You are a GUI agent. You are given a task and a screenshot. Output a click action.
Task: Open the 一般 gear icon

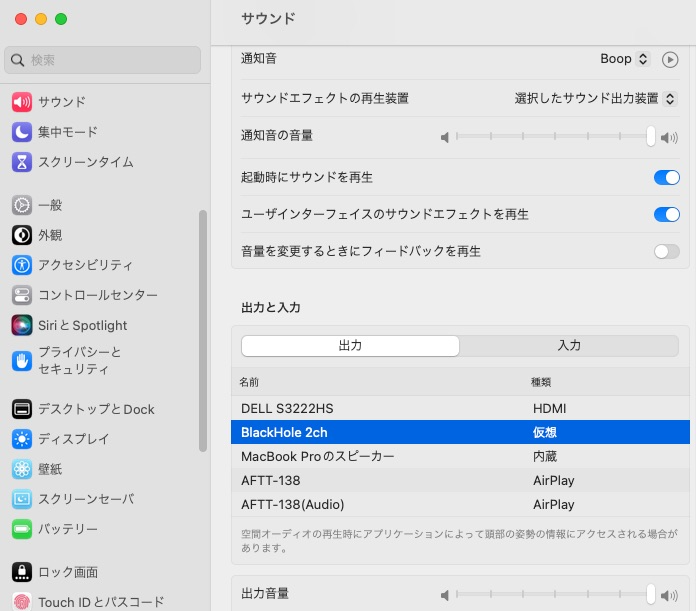click(x=22, y=205)
